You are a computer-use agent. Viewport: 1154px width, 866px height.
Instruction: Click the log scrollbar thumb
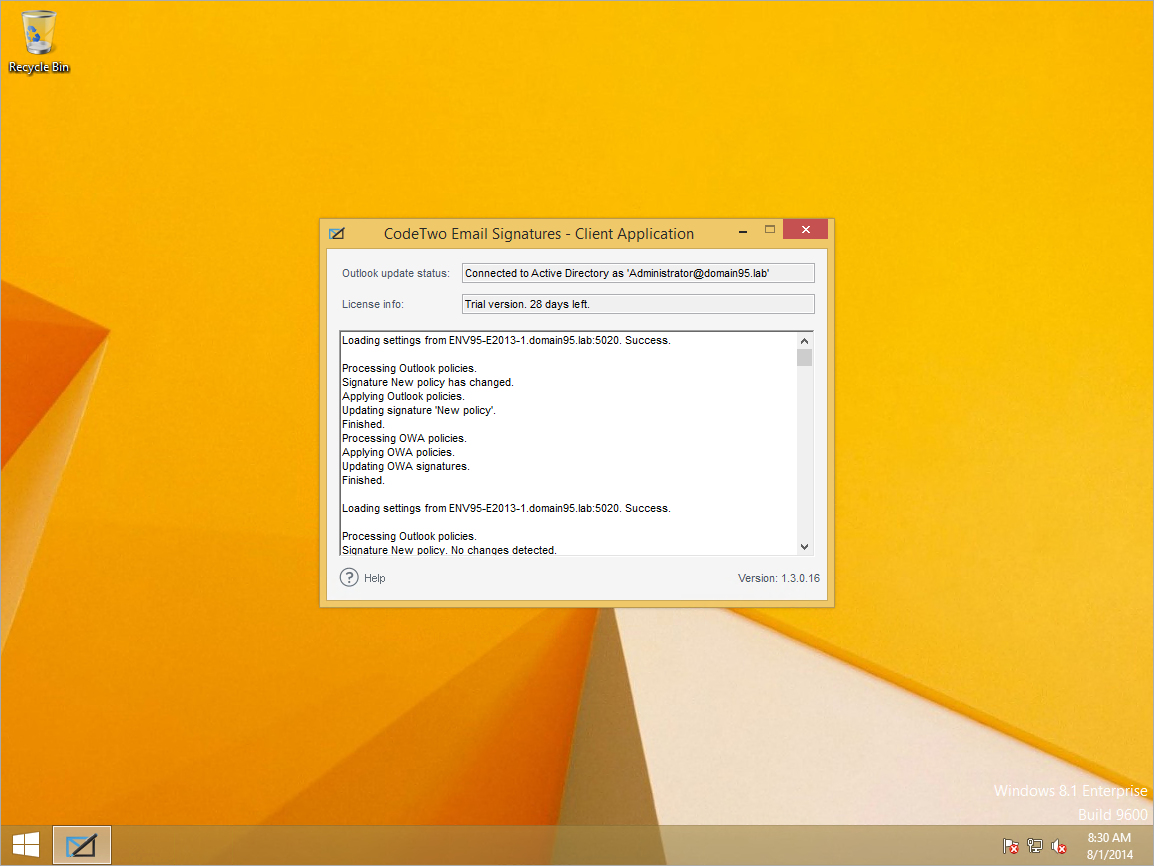pyautogui.click(x=804, y=358)
